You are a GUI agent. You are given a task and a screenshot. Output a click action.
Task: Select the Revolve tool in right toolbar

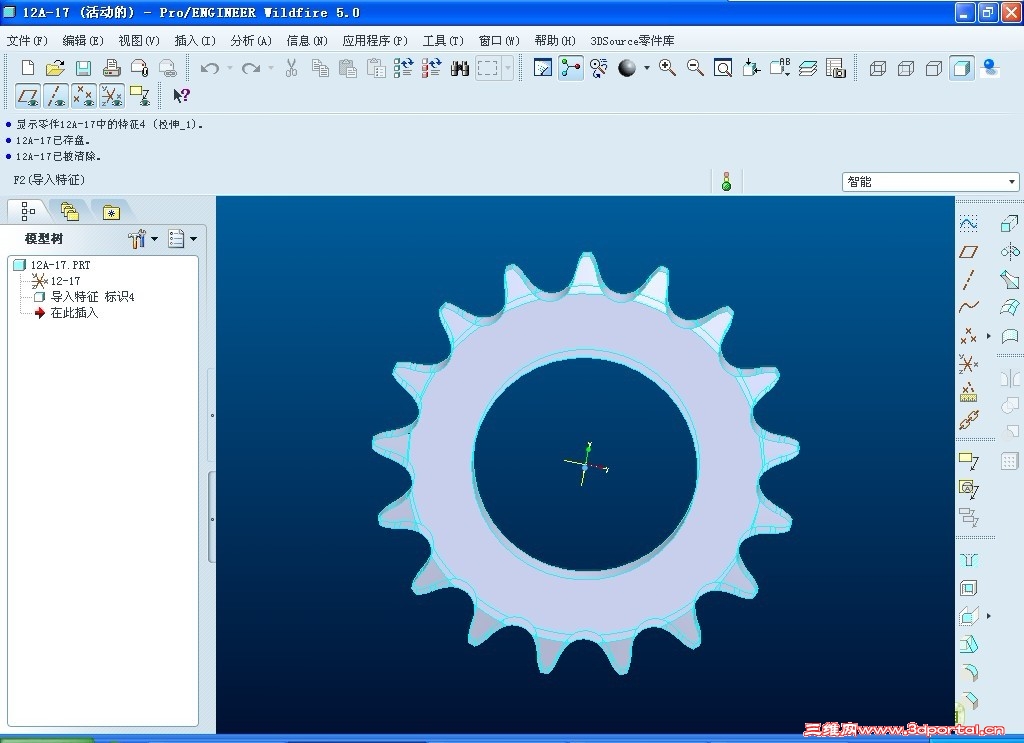[x=1010, y=252]
